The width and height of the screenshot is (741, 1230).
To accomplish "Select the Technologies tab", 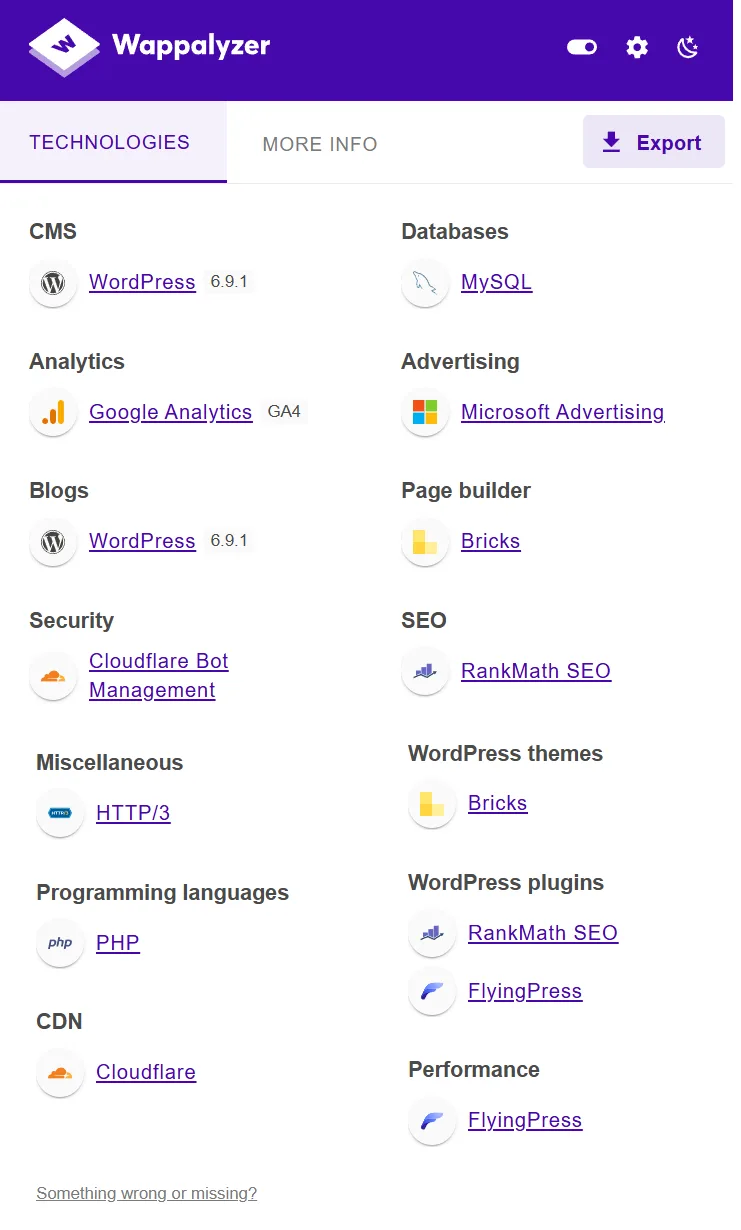I will (x=110, y=142).
